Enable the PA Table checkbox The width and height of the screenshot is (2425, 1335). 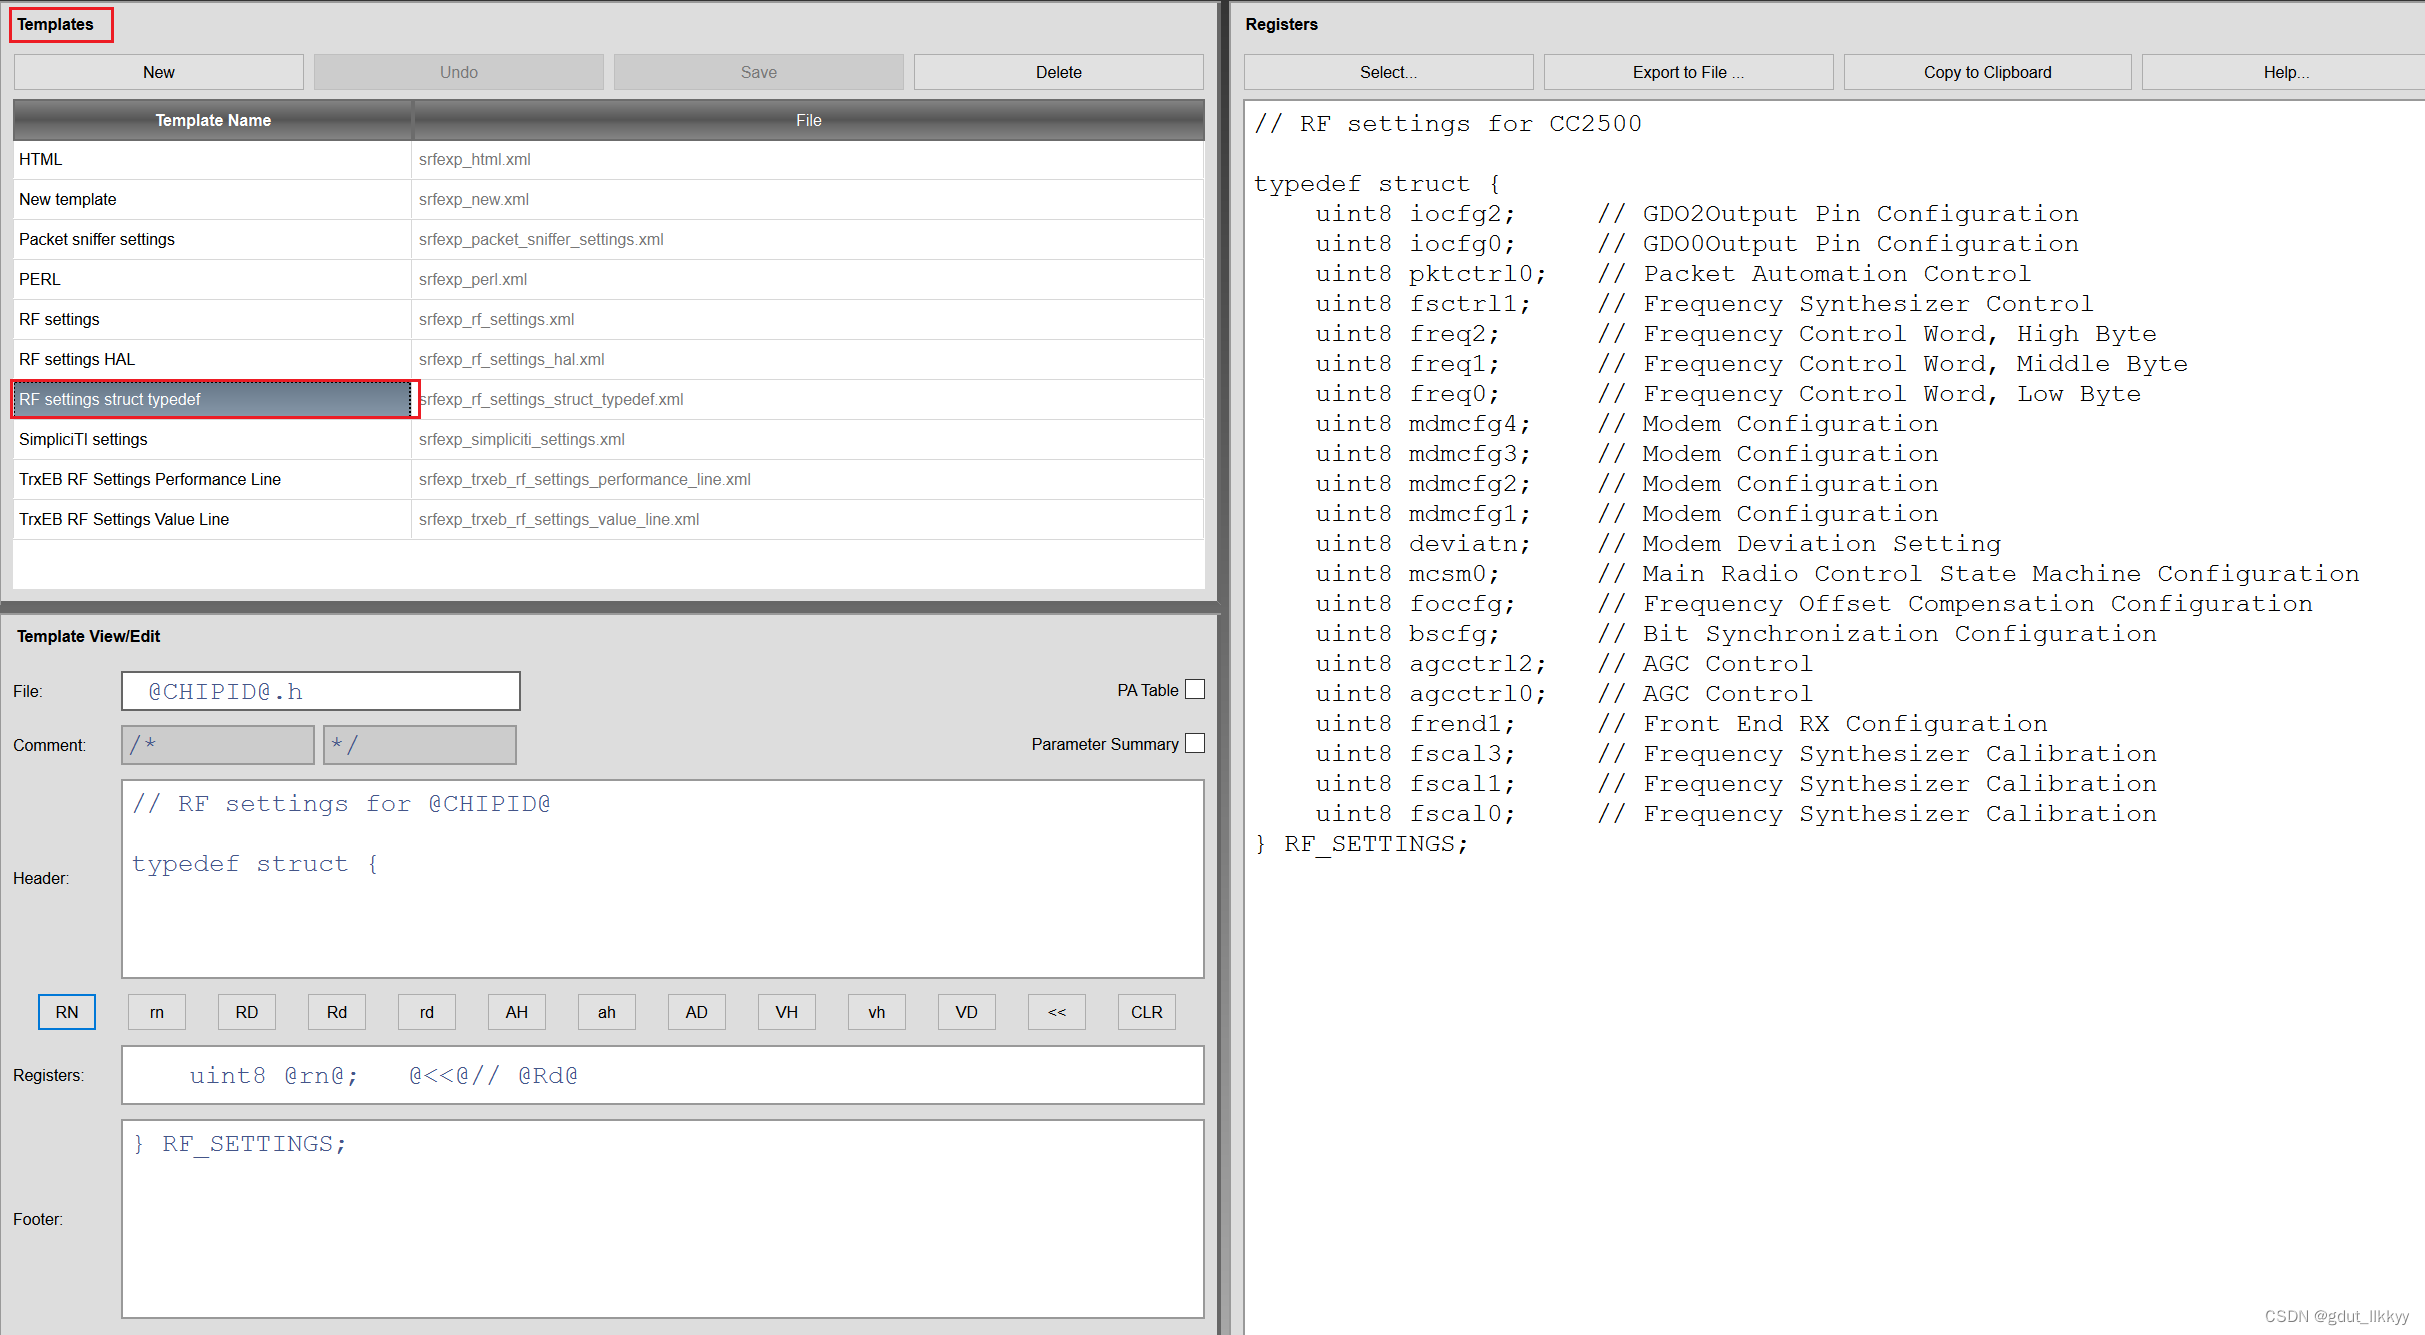pos(1194,689)
